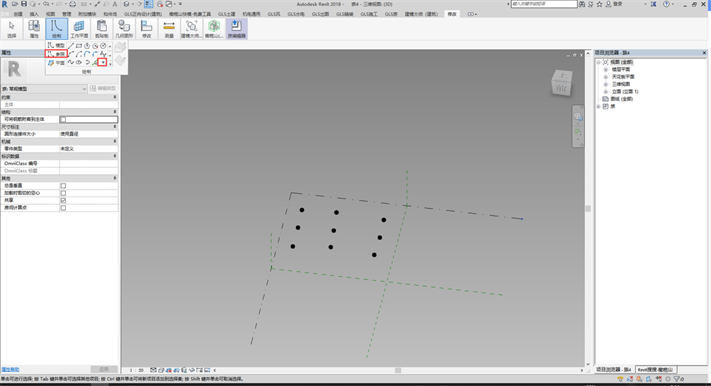
Task: Switch to the 修改 ribbon tab
Action: [452, 14]
